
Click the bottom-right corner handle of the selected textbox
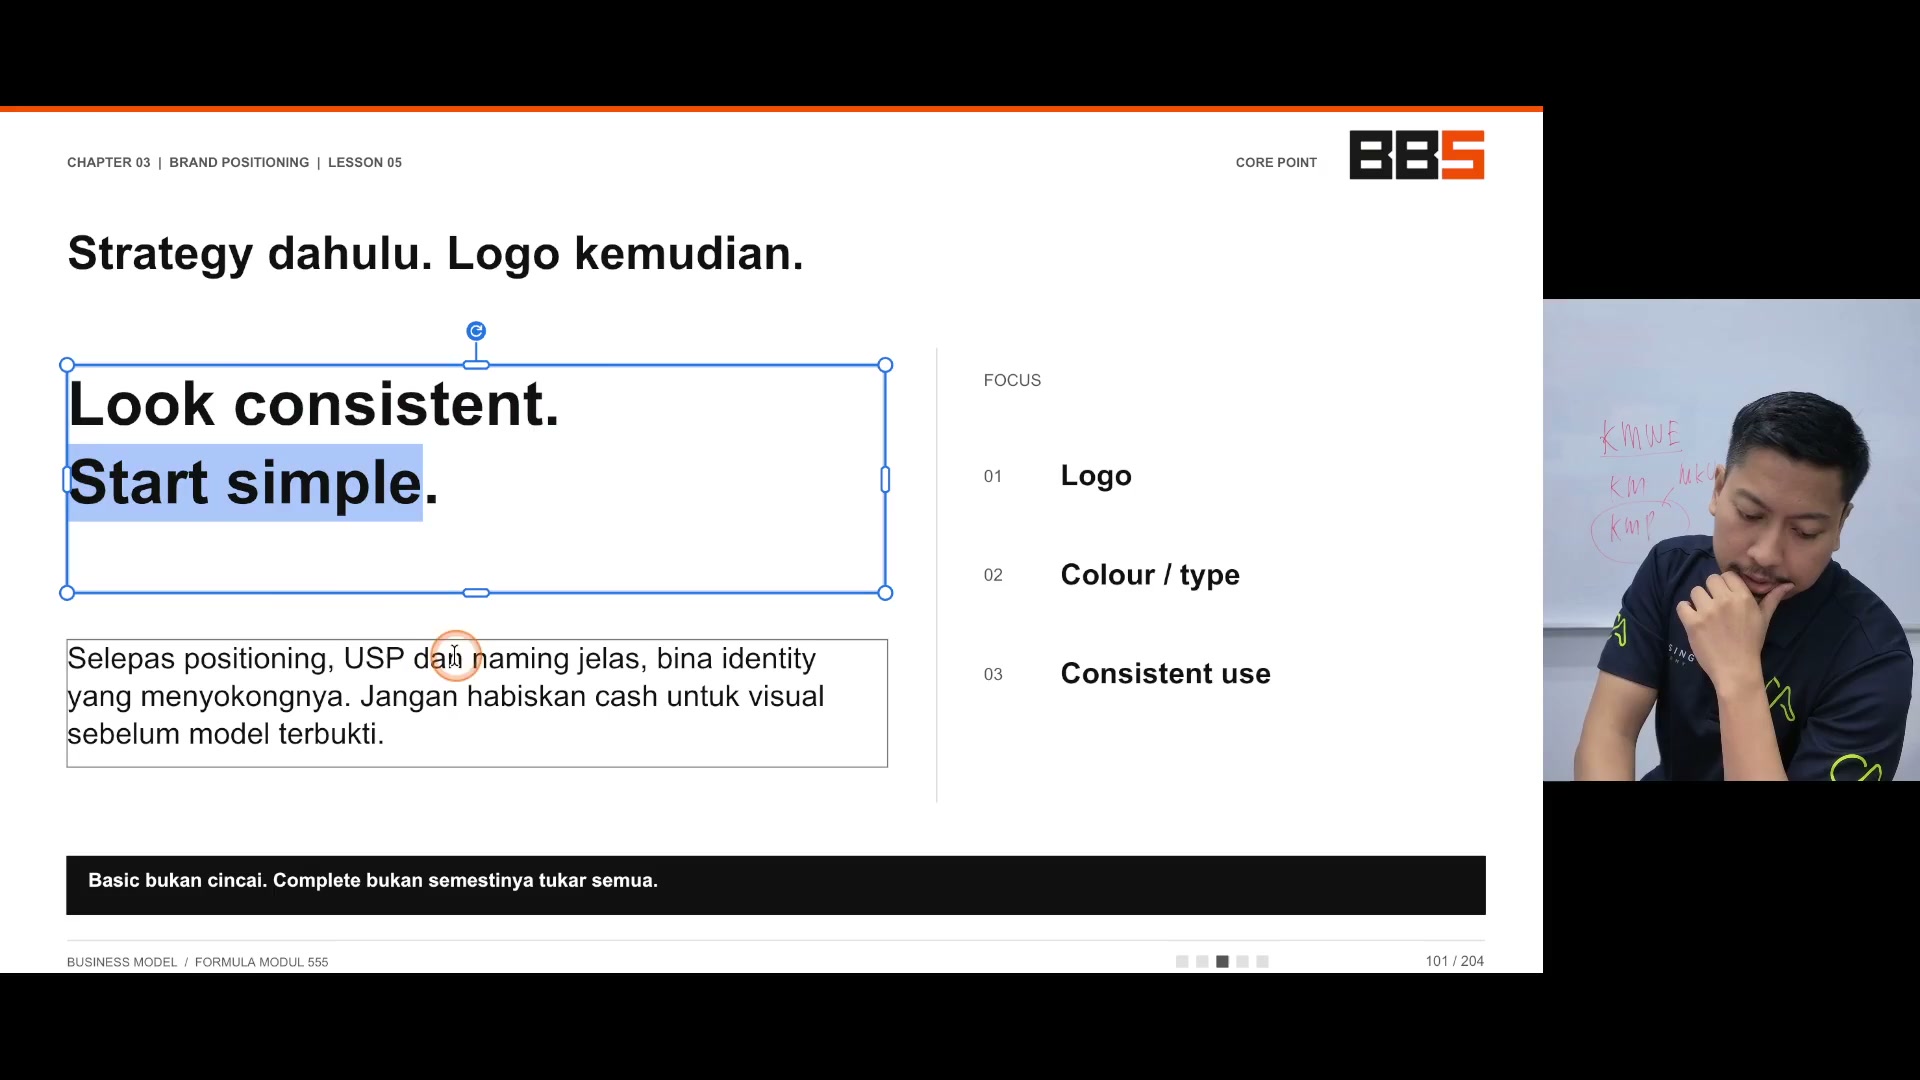pyautogui.click(x=885, y=593)
